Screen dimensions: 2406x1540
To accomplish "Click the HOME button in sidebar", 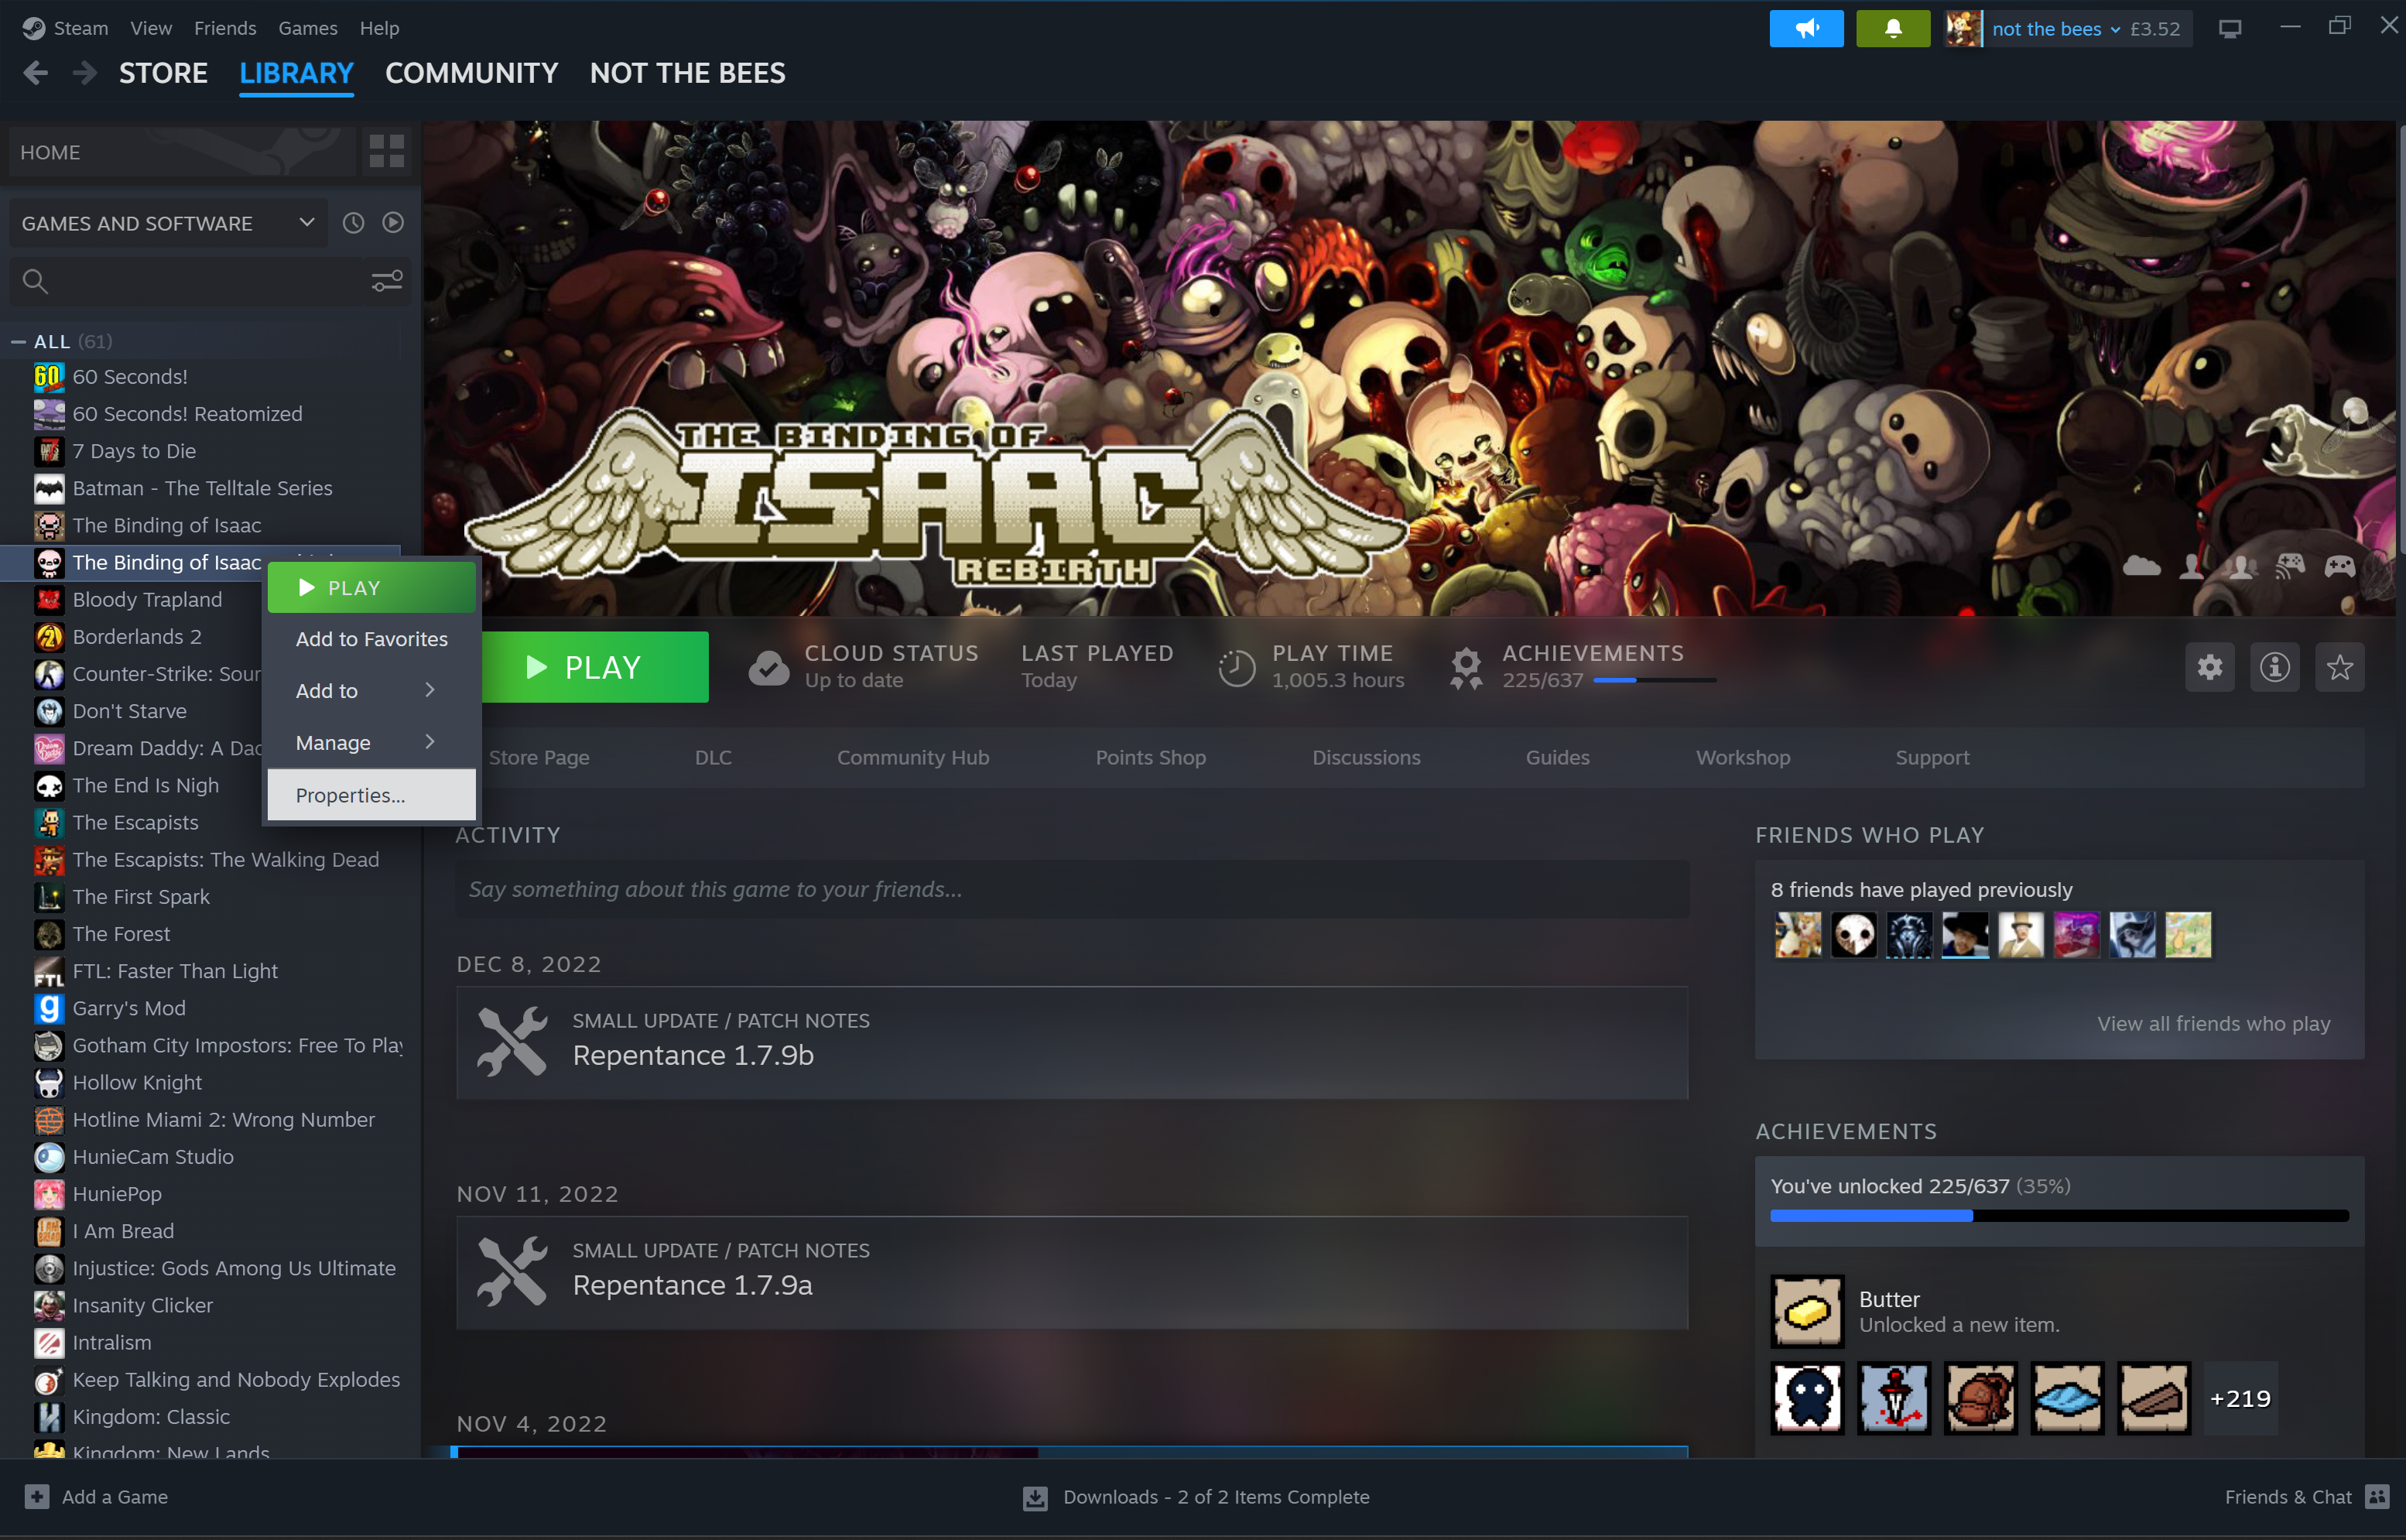I will coord(181,152).
